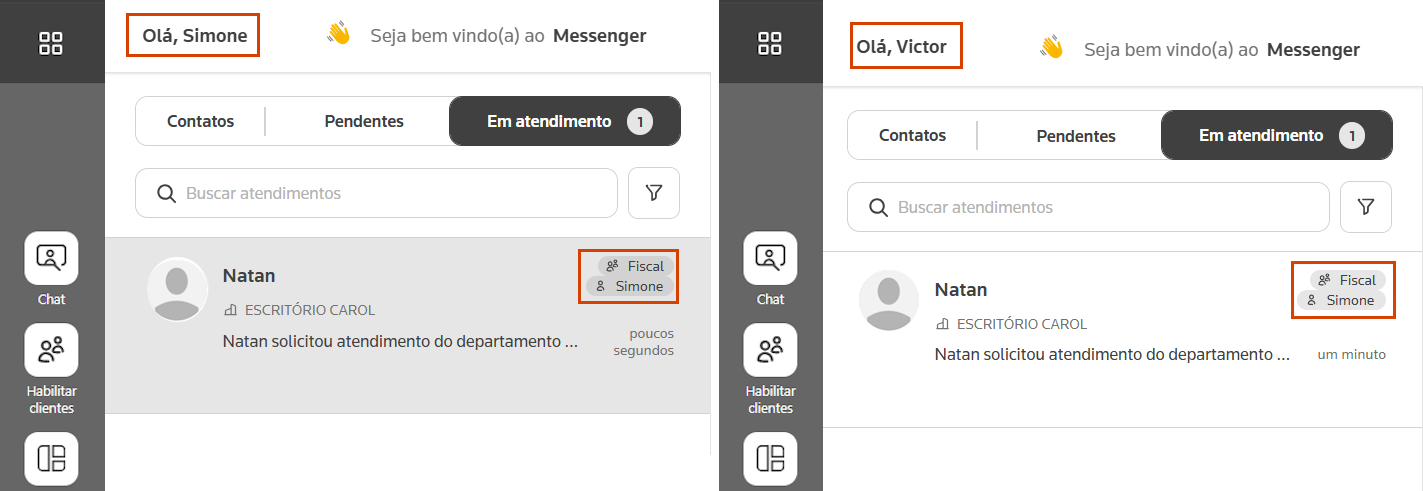Select the Em atendimento tab in Simone's panel

(565, 121)
